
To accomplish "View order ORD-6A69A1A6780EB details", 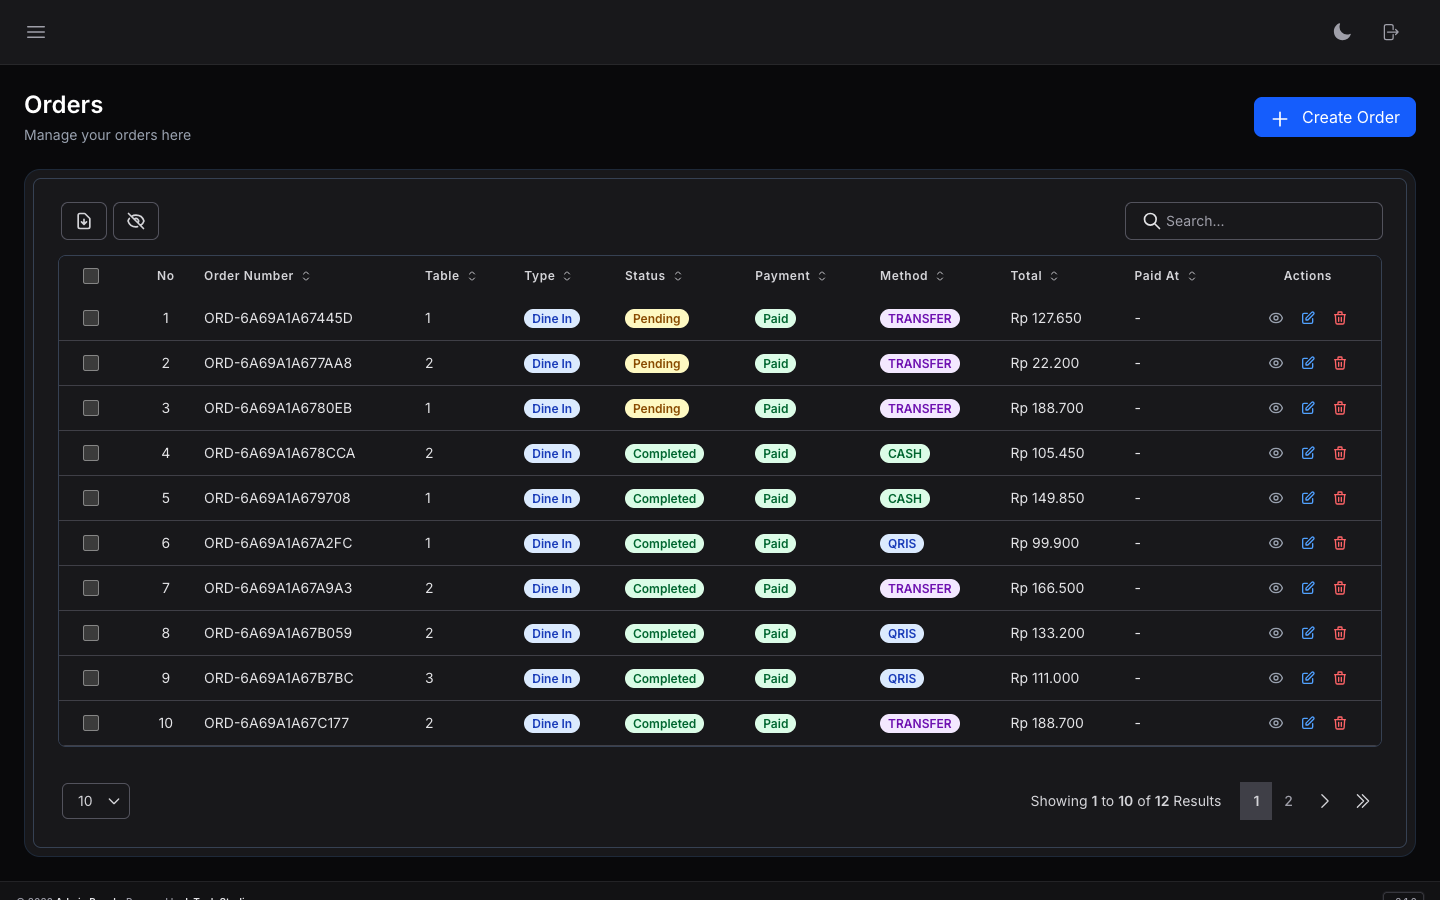I will point(1276,408).
